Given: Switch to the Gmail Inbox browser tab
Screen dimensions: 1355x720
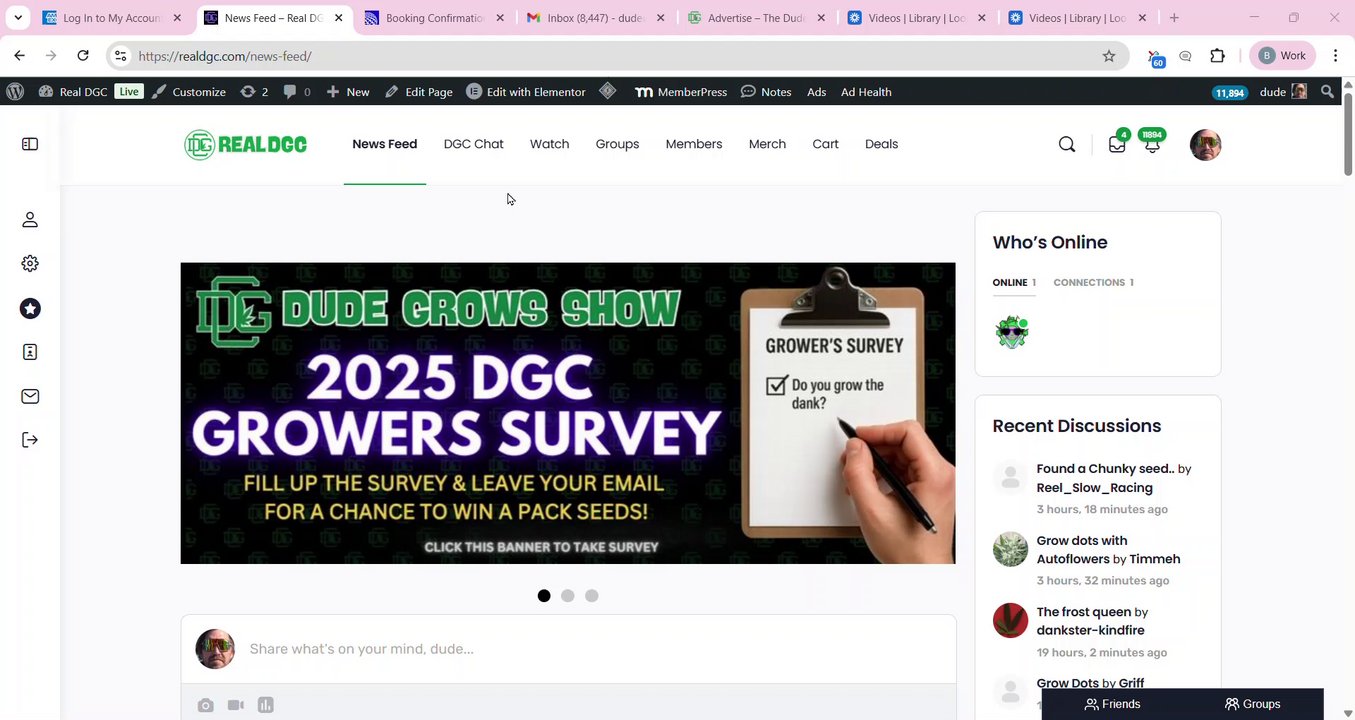Looking at the screenshot, I should 596,18.
